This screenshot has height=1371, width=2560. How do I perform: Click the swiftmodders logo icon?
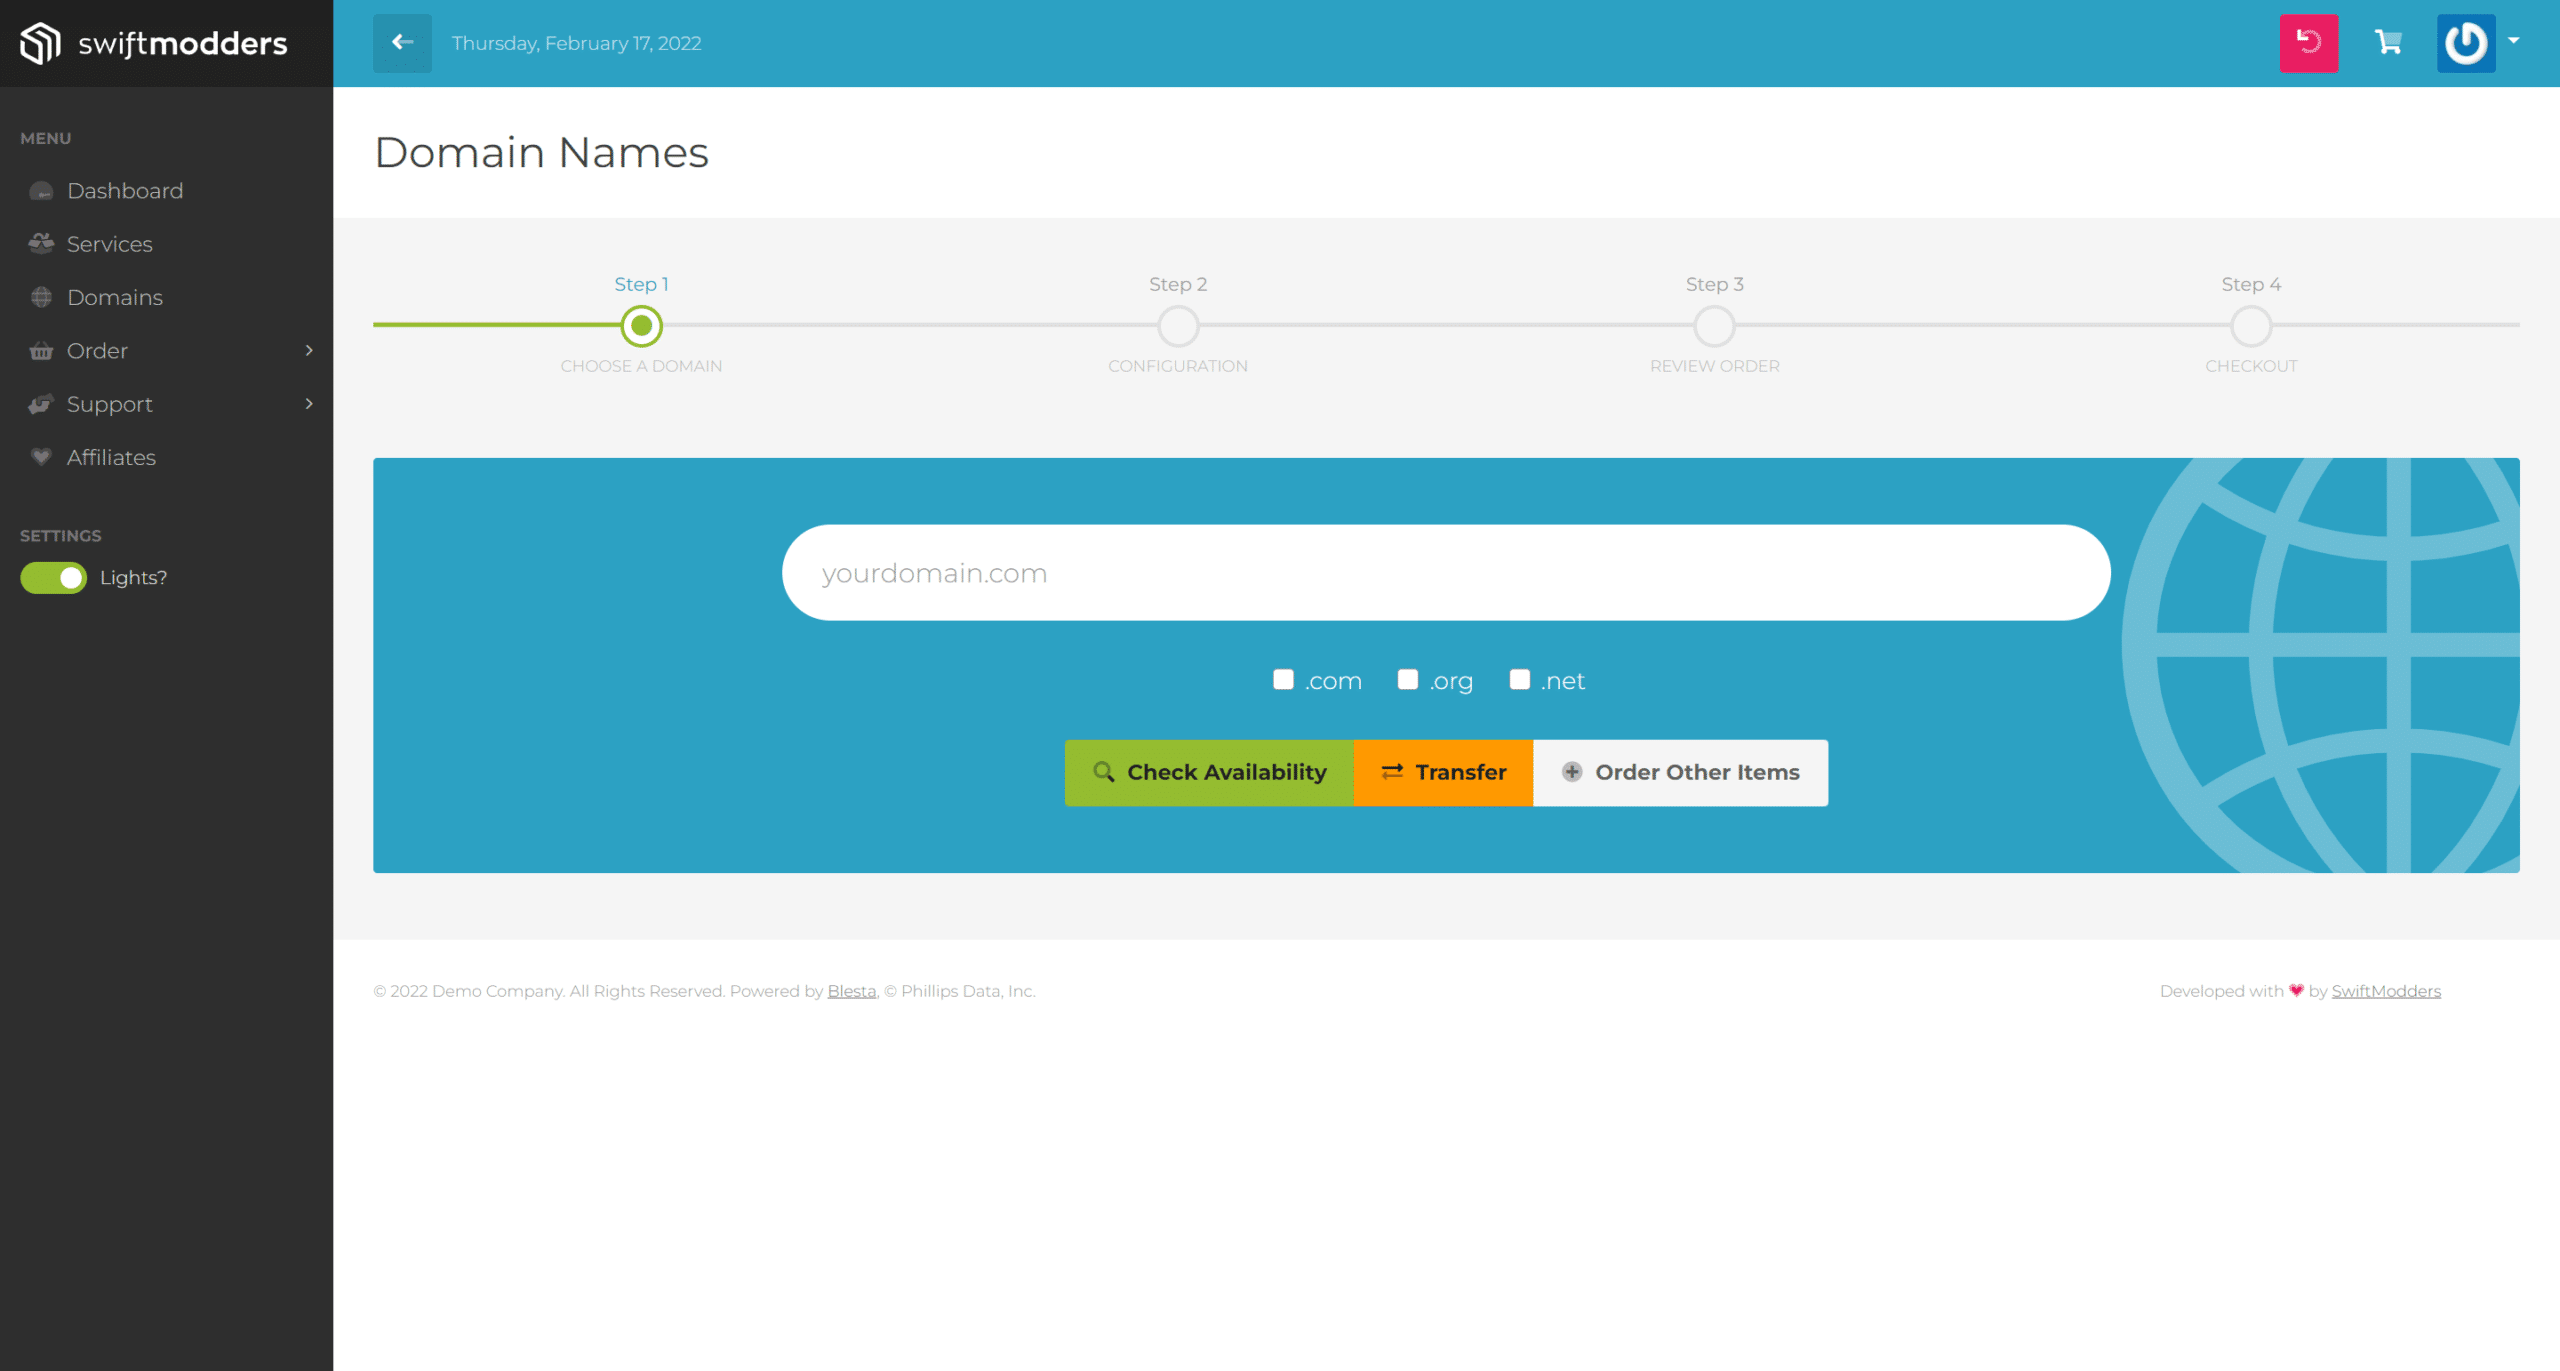[41, 43]
